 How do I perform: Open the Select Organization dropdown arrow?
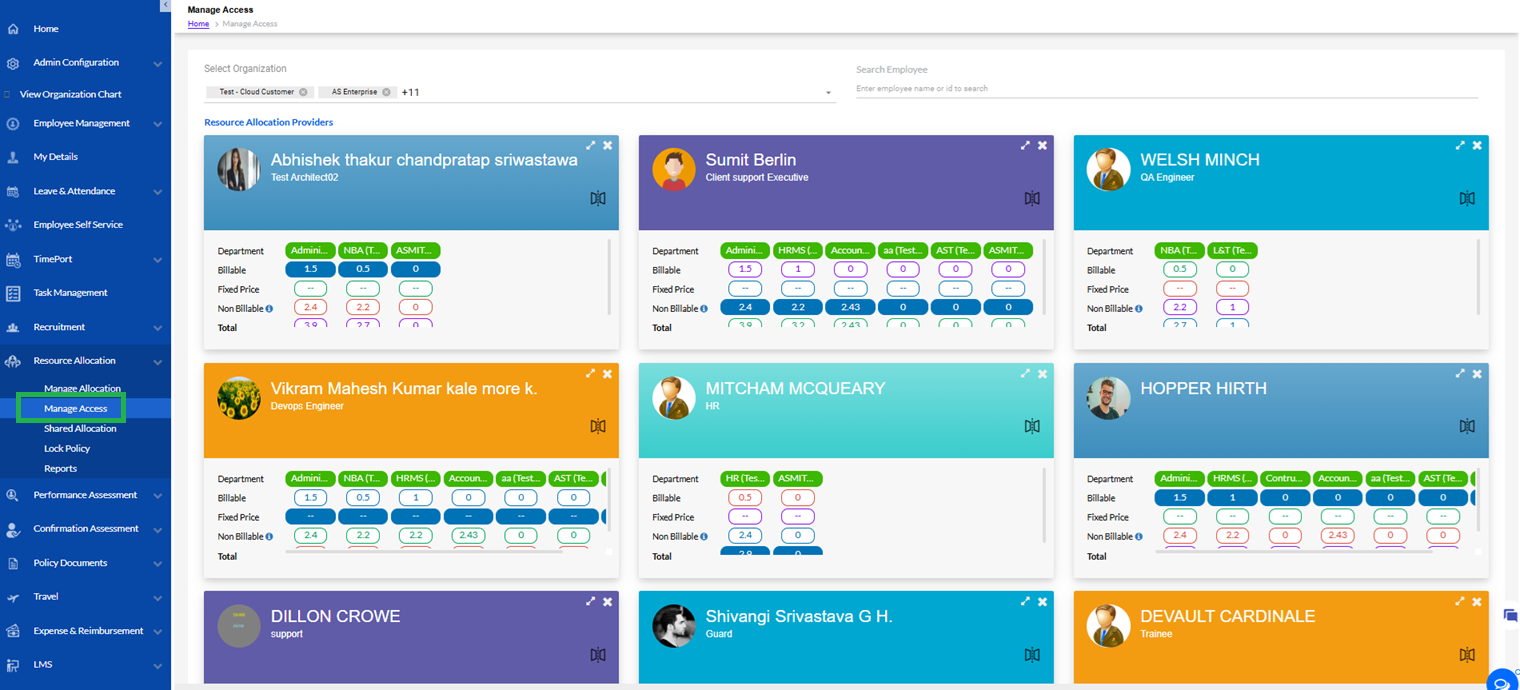(828, 93)
